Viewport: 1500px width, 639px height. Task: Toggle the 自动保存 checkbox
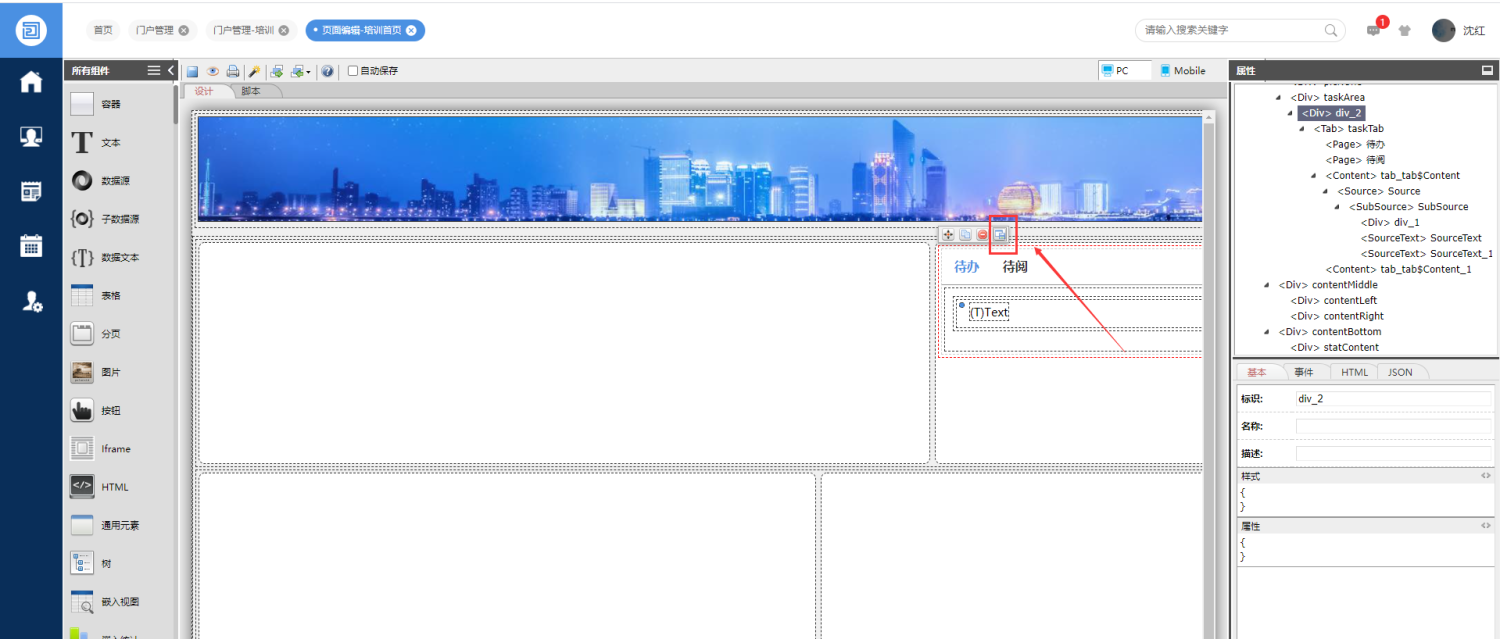pos(353,71)
